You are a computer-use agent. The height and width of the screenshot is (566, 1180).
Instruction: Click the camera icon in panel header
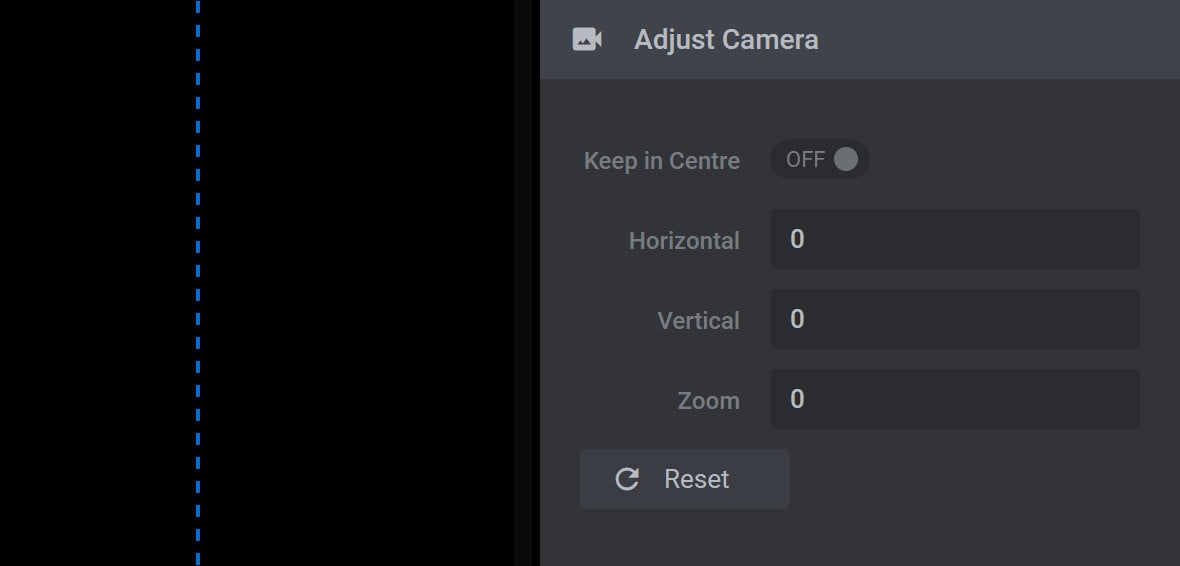586,39
